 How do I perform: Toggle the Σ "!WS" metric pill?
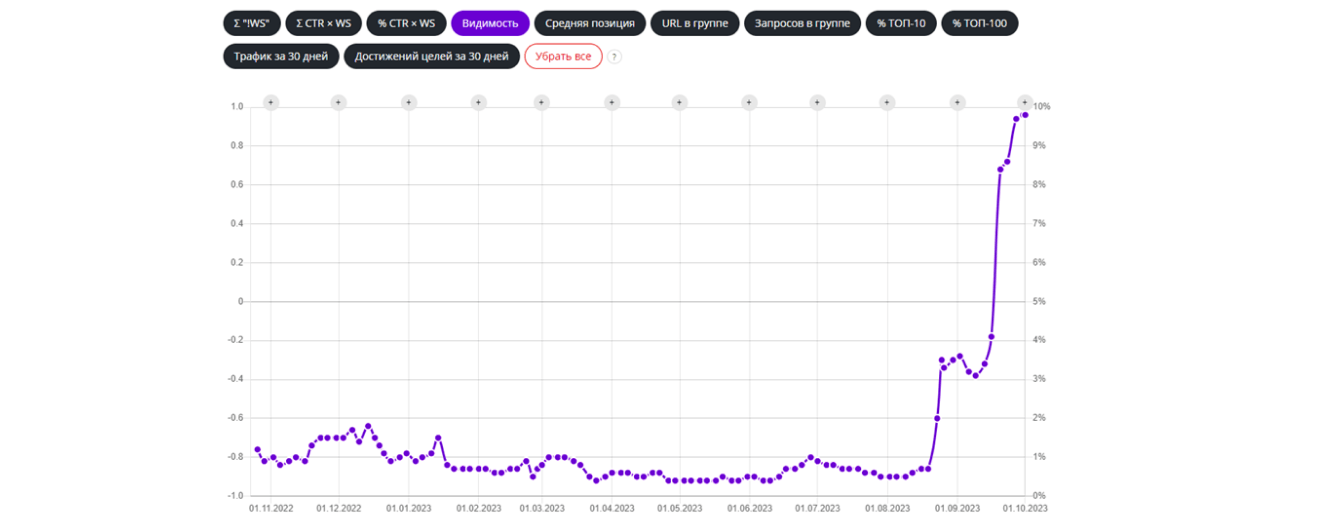[252, 23]
